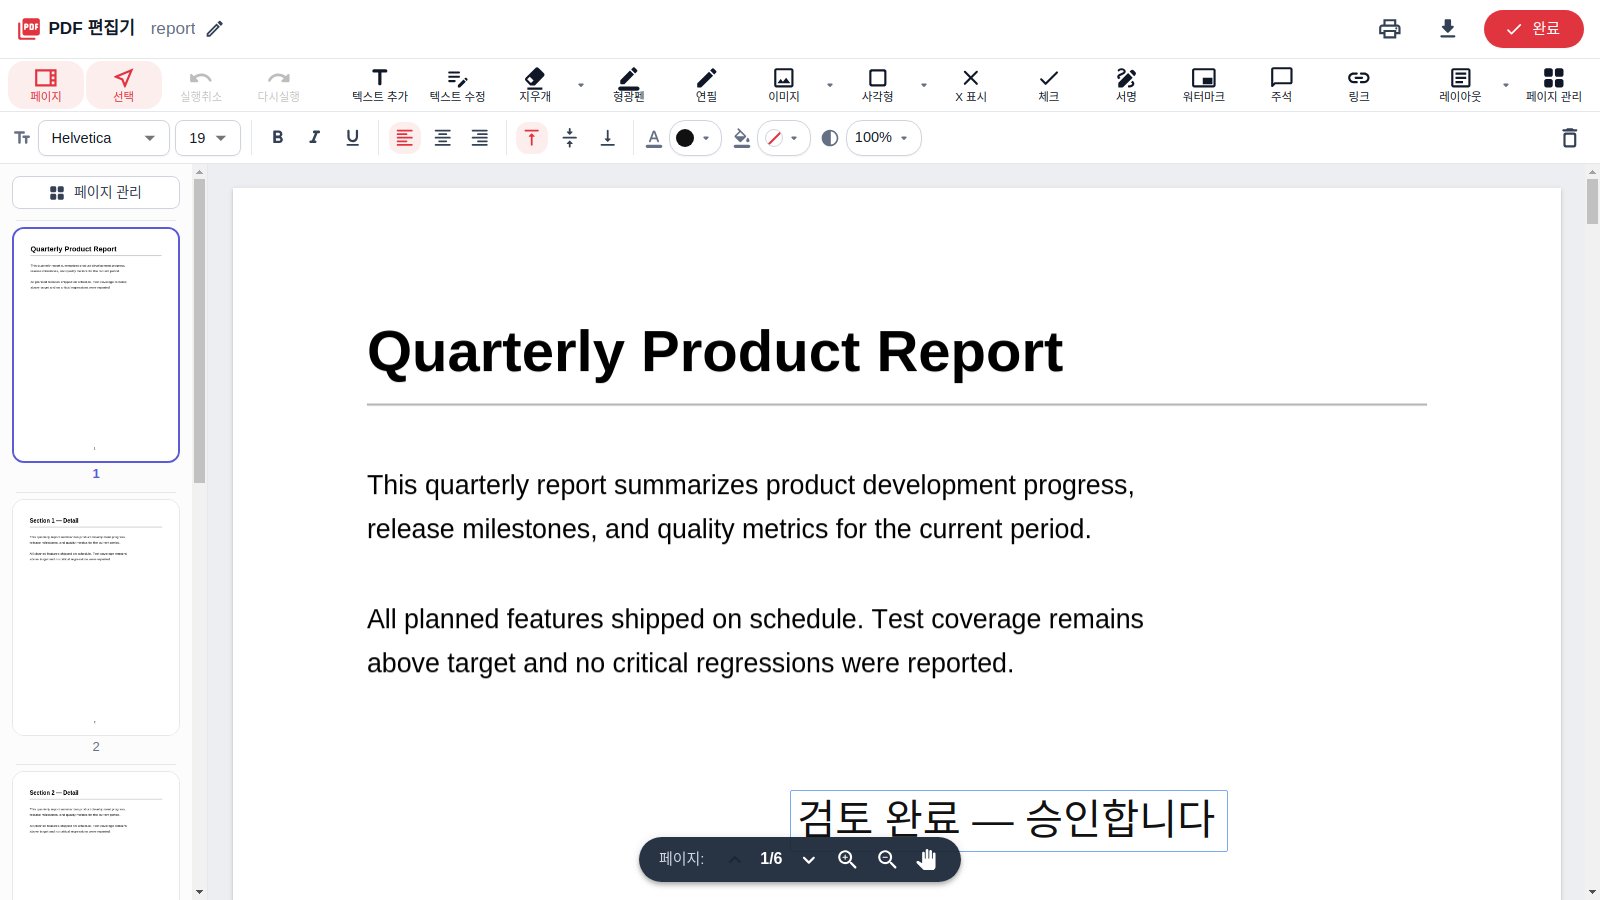
Task: Select the 형광펜 highlighter tool
Action: [x=629, y=85]
